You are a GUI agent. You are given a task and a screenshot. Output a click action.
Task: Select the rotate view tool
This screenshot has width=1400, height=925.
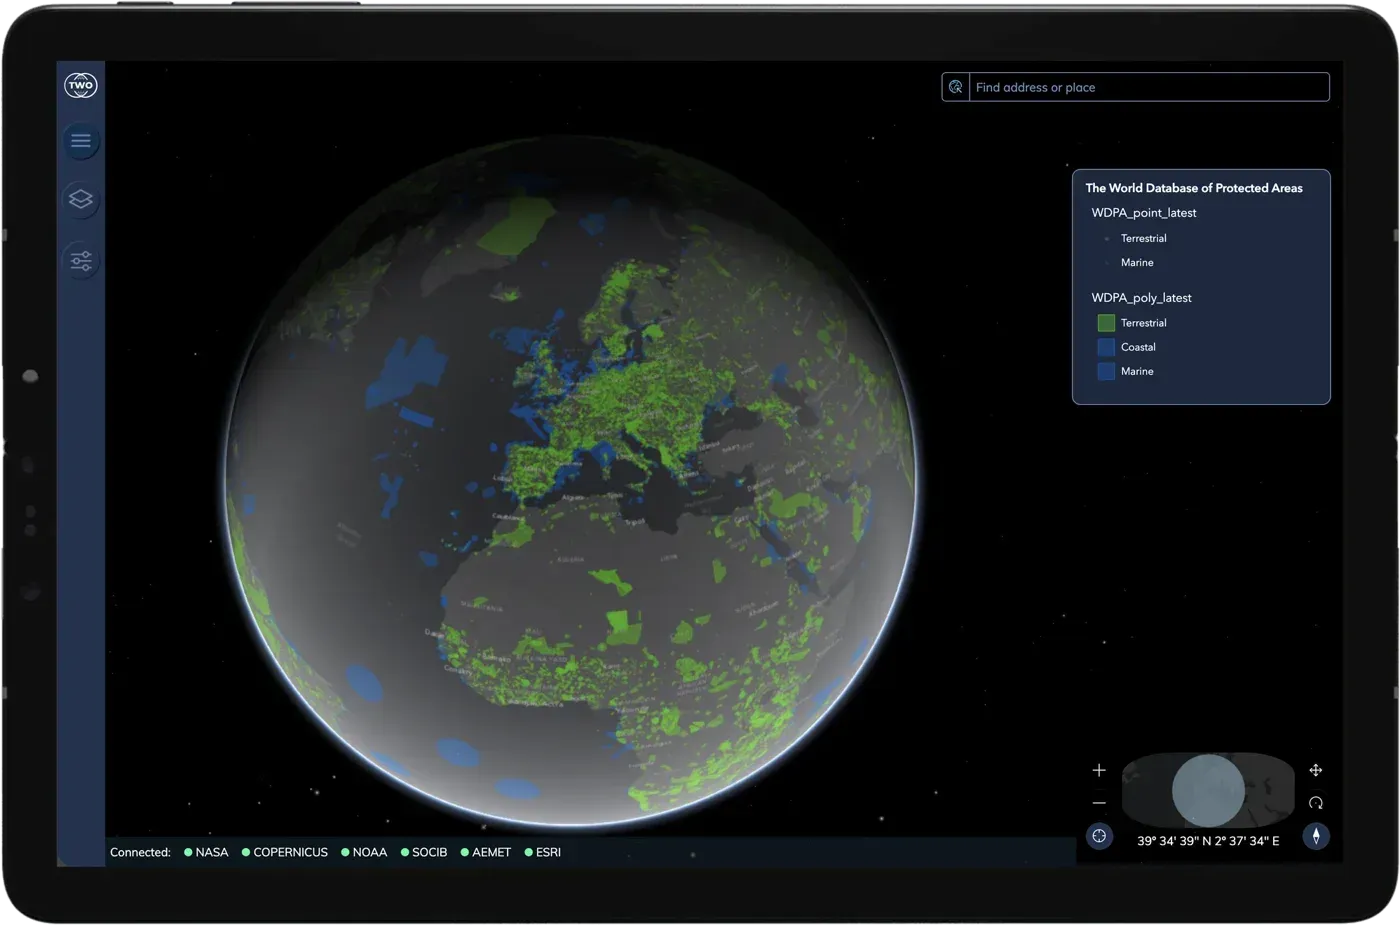[1316, 803]
